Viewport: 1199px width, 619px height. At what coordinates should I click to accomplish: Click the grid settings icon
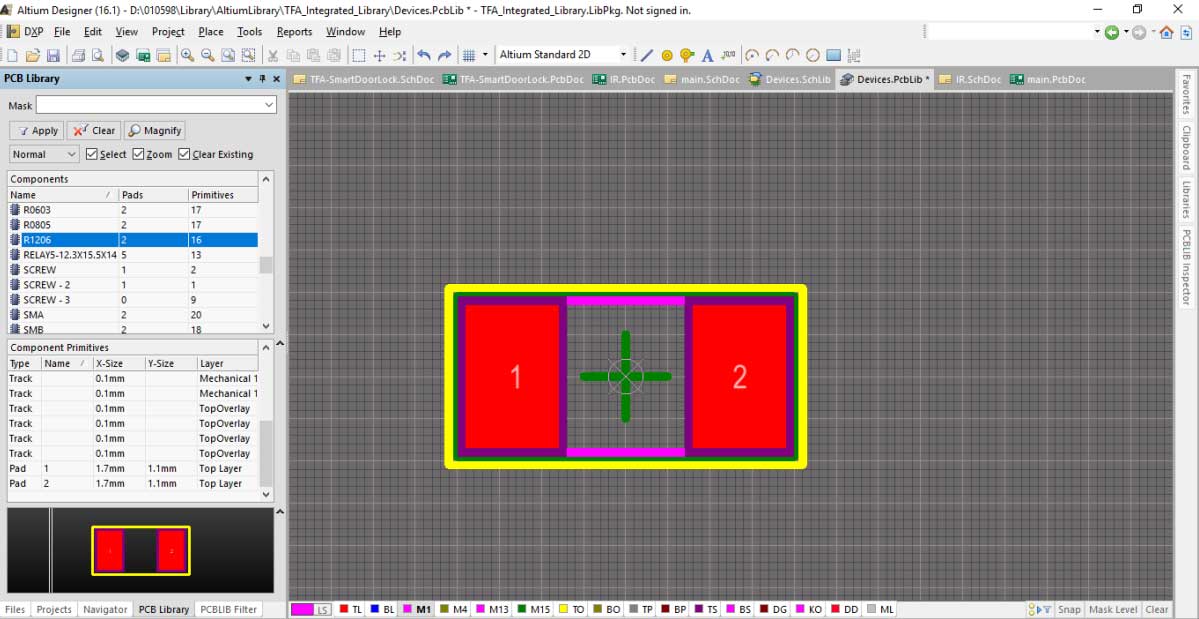[x=468, y=56]
